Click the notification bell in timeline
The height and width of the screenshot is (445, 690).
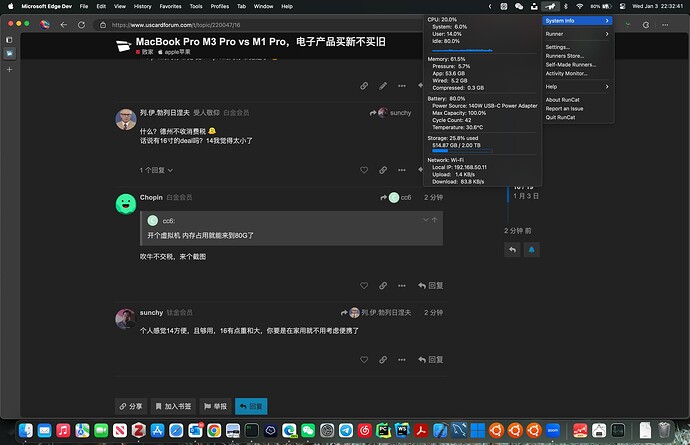[532, 250]
